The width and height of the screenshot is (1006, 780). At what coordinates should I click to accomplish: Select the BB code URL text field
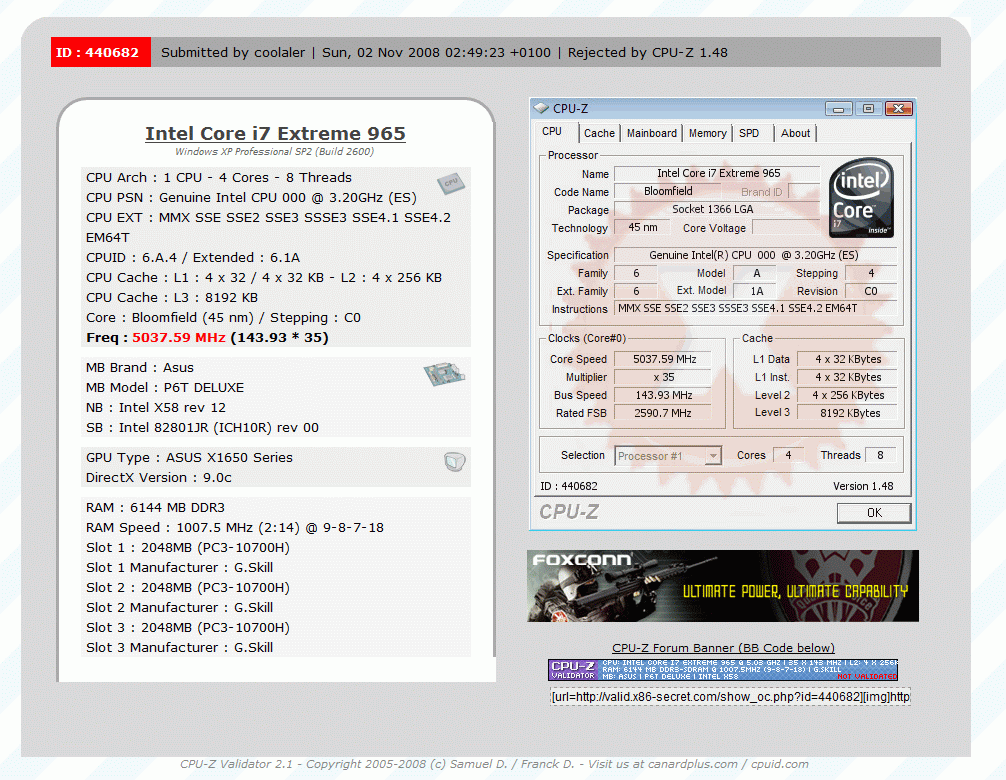[730, 697]
